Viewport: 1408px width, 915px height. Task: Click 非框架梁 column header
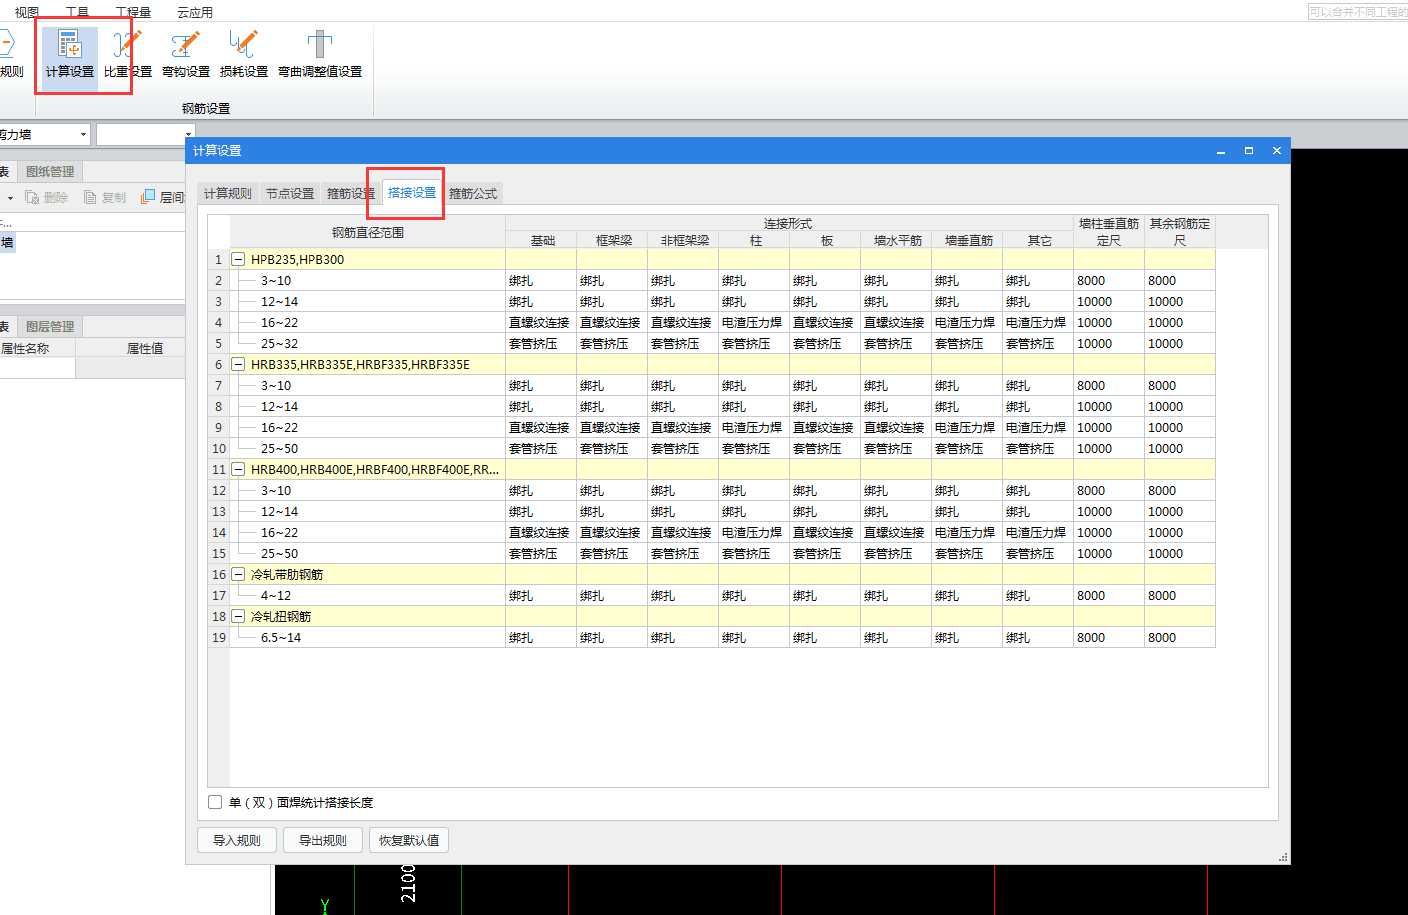pyautogui.click(x=683, y=240)
